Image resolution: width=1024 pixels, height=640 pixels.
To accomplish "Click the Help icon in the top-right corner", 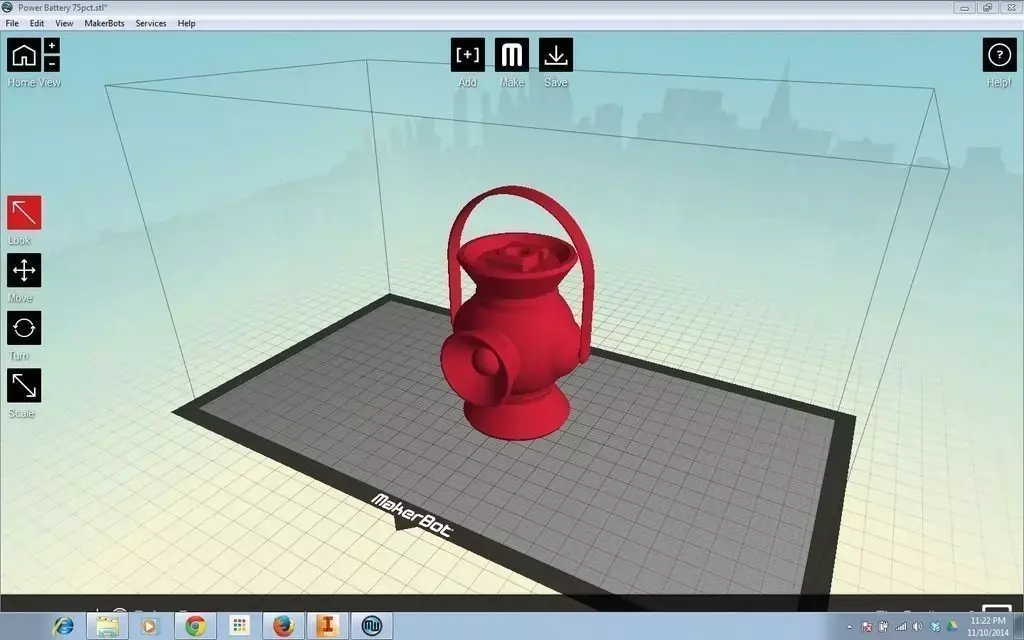I will pyautogui.click(x=998, y=55).
